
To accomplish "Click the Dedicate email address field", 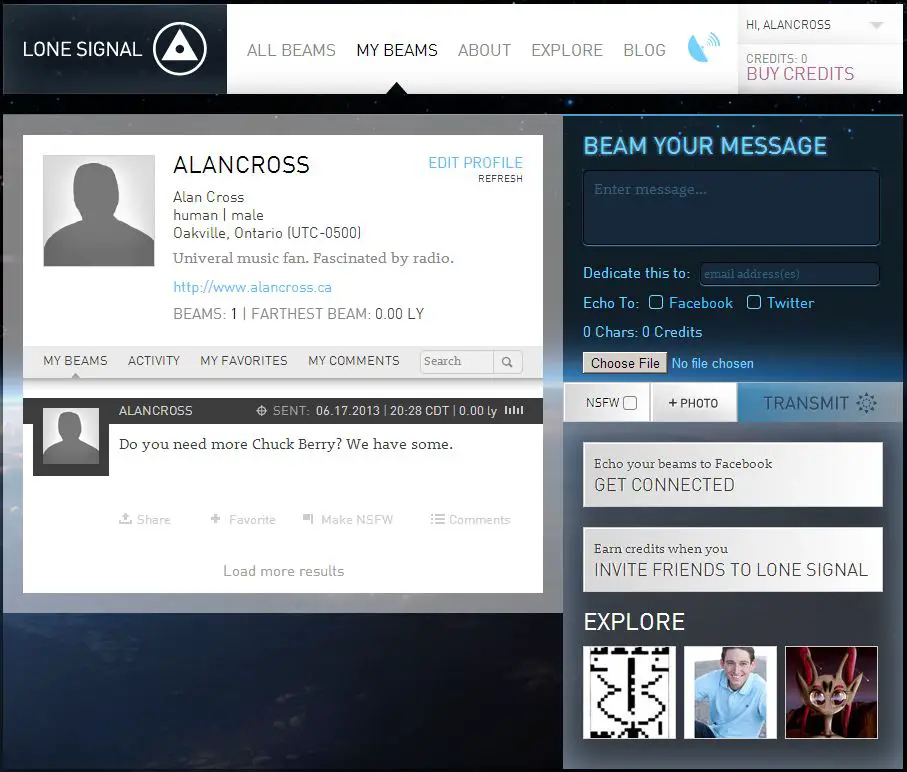I will [790, 274].
